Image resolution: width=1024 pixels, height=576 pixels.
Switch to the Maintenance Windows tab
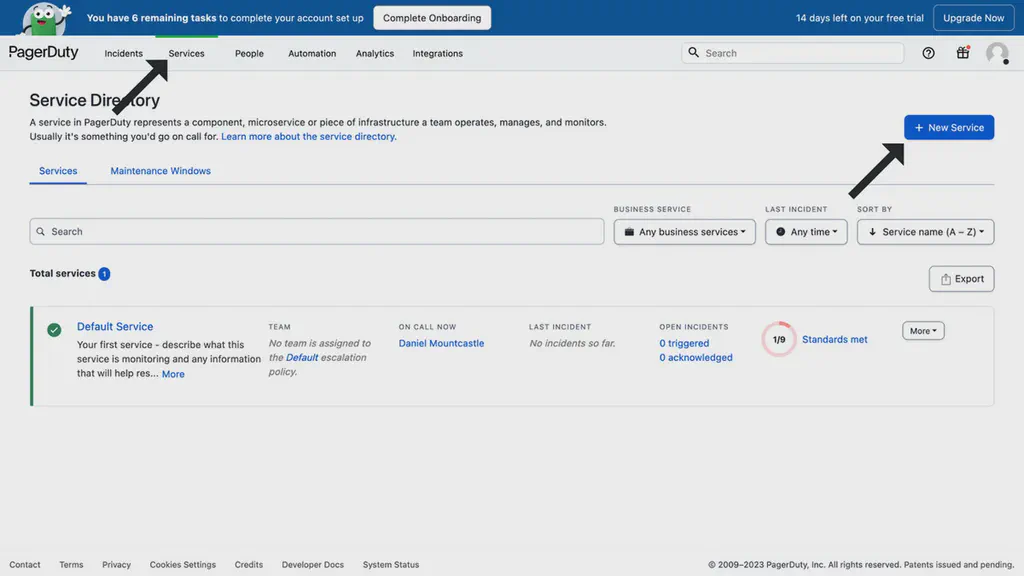160,170
